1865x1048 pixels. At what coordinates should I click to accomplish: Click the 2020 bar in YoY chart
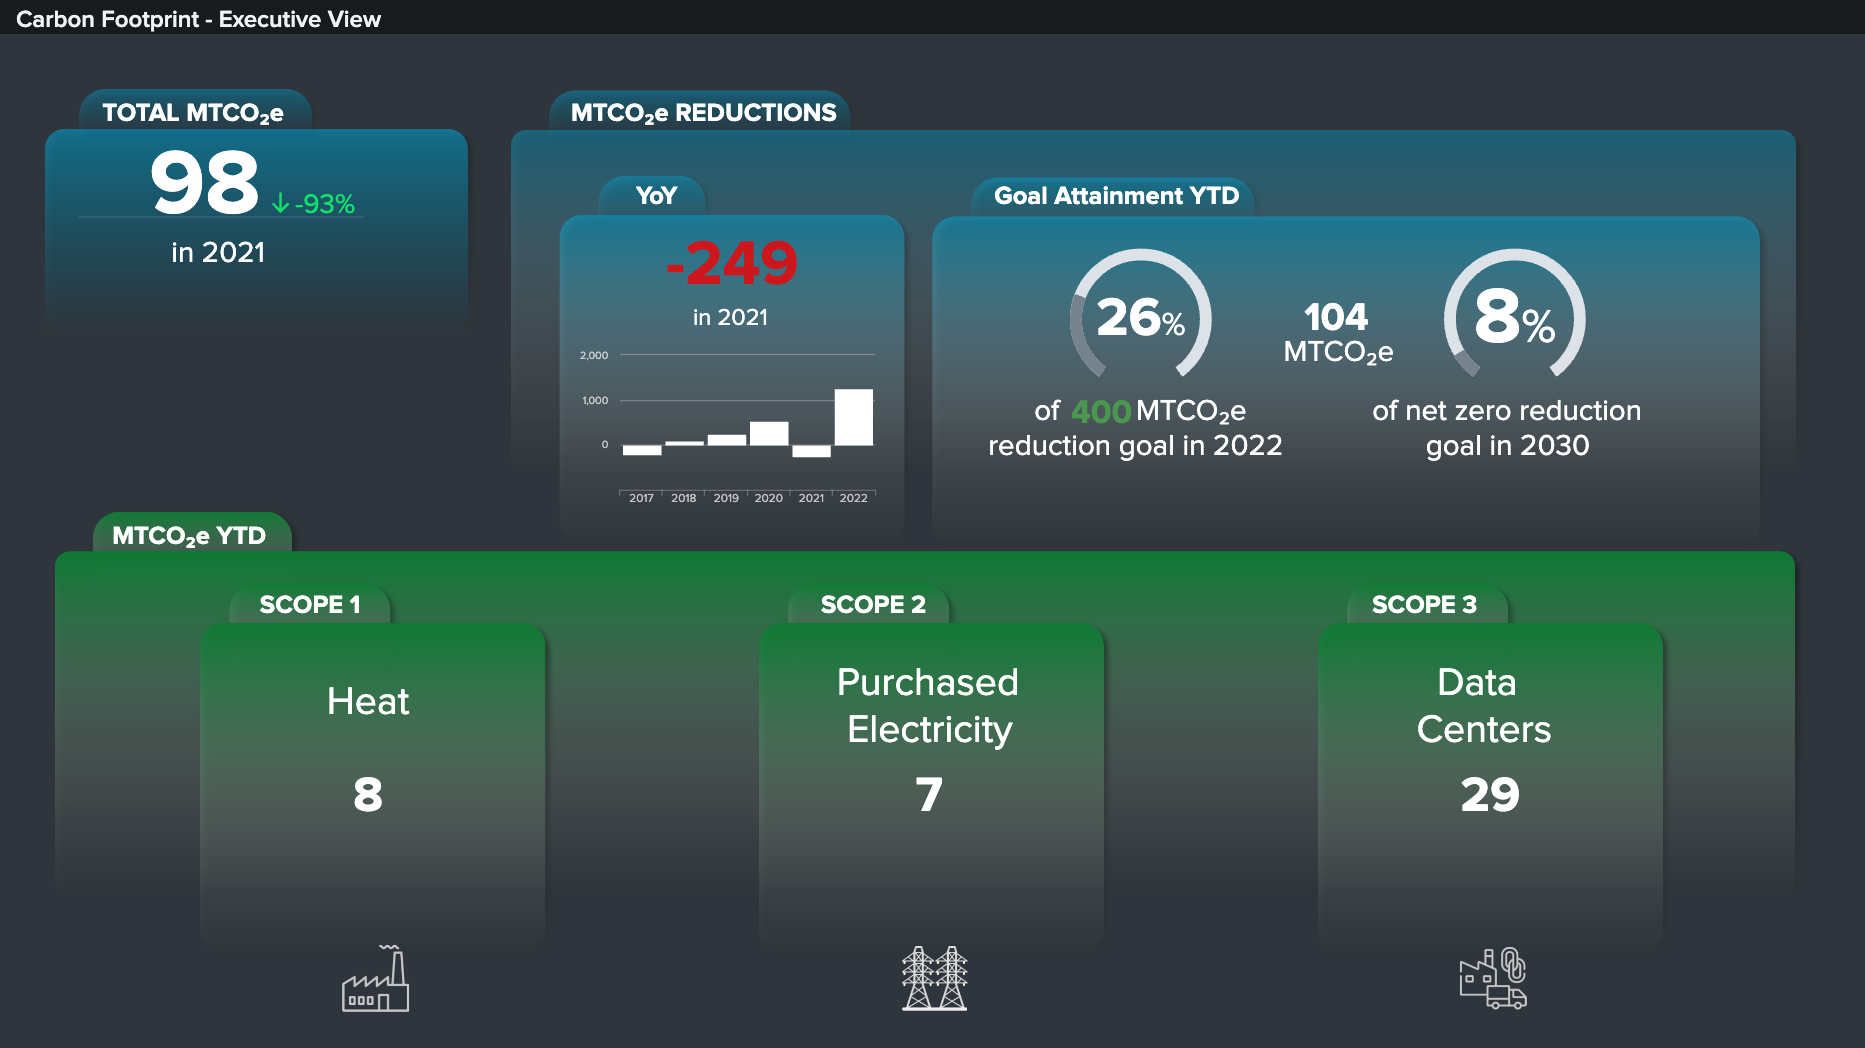[x=769, y=433]
